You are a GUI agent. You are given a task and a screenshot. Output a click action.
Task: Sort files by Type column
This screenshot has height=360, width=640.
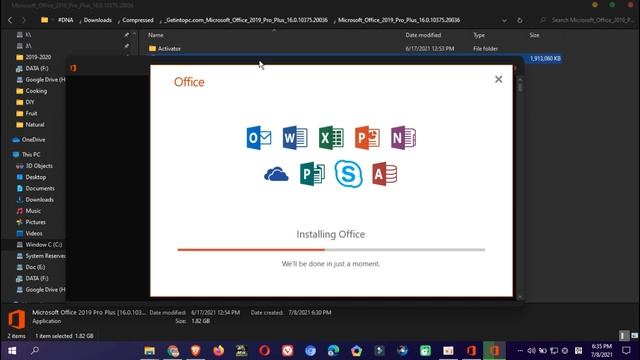pyautogui.click(x=479, y=35)
